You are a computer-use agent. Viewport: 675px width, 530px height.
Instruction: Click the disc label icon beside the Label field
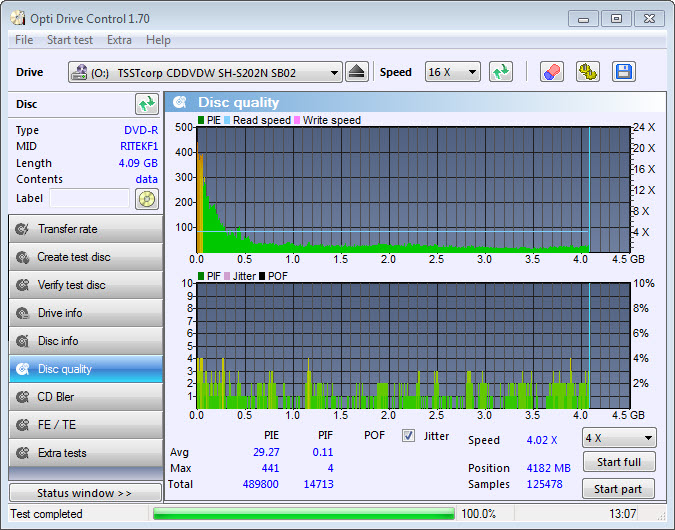click(x=147, y=199)
